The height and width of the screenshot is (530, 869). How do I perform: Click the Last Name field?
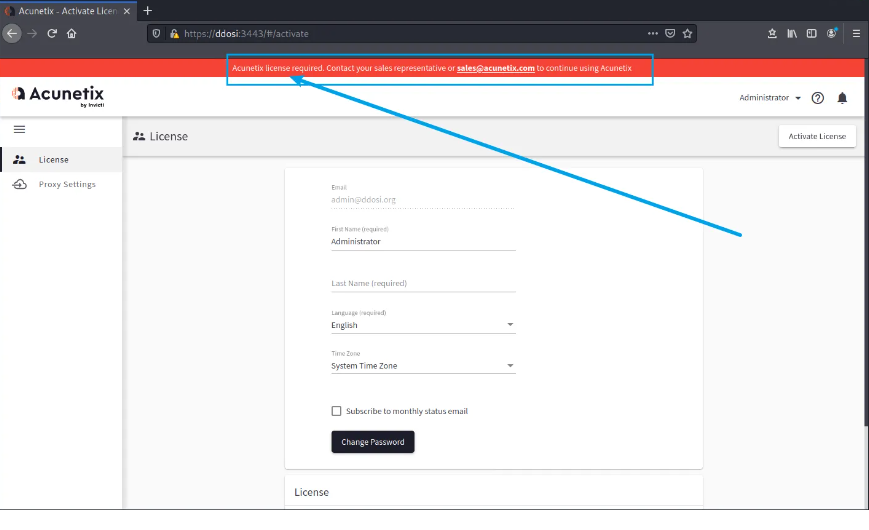[423, 283]
